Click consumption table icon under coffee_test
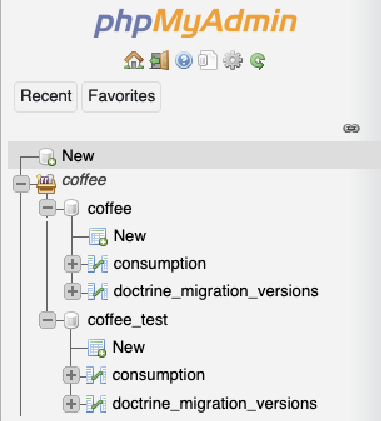 (x=96, y=375)
